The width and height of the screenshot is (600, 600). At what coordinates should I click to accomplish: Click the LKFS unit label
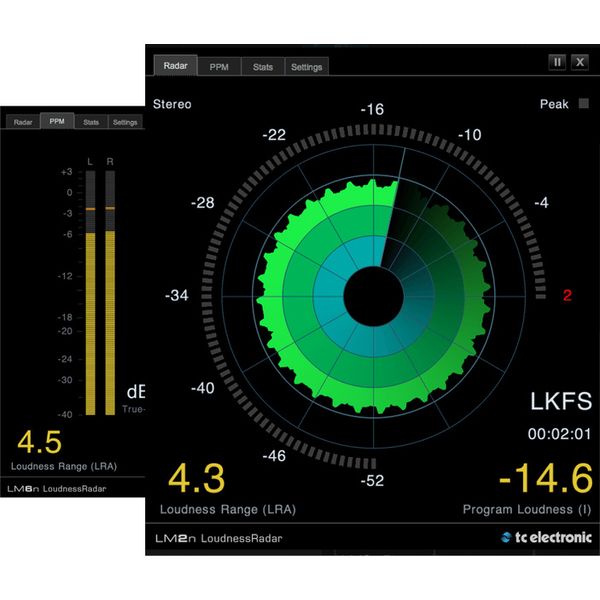[561, 401]
